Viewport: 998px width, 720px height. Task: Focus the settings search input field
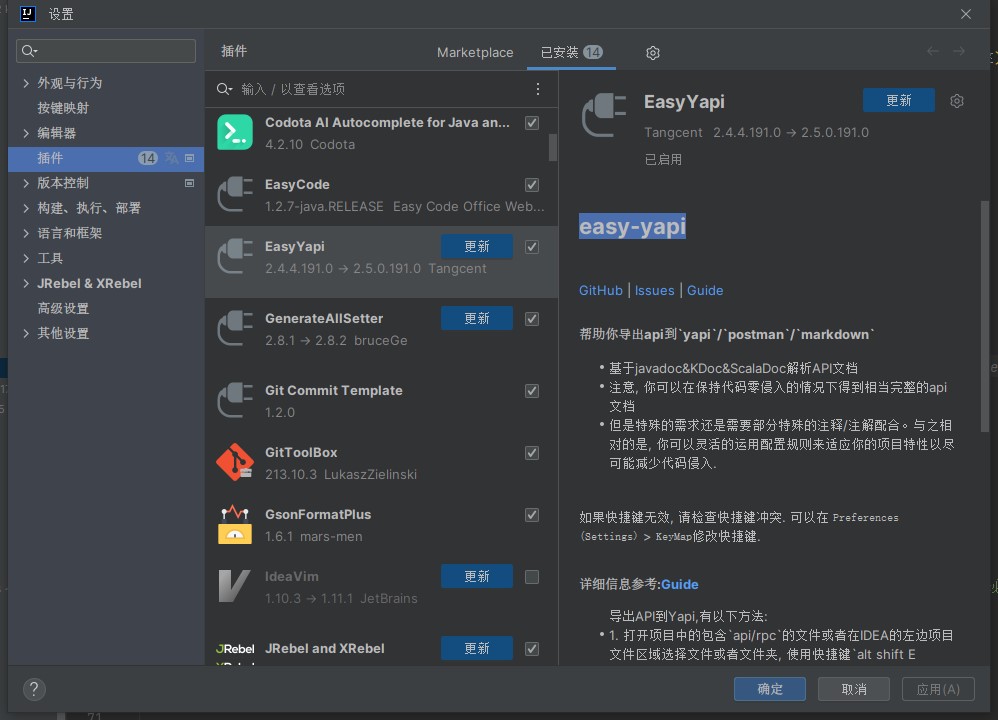point(106,51)
